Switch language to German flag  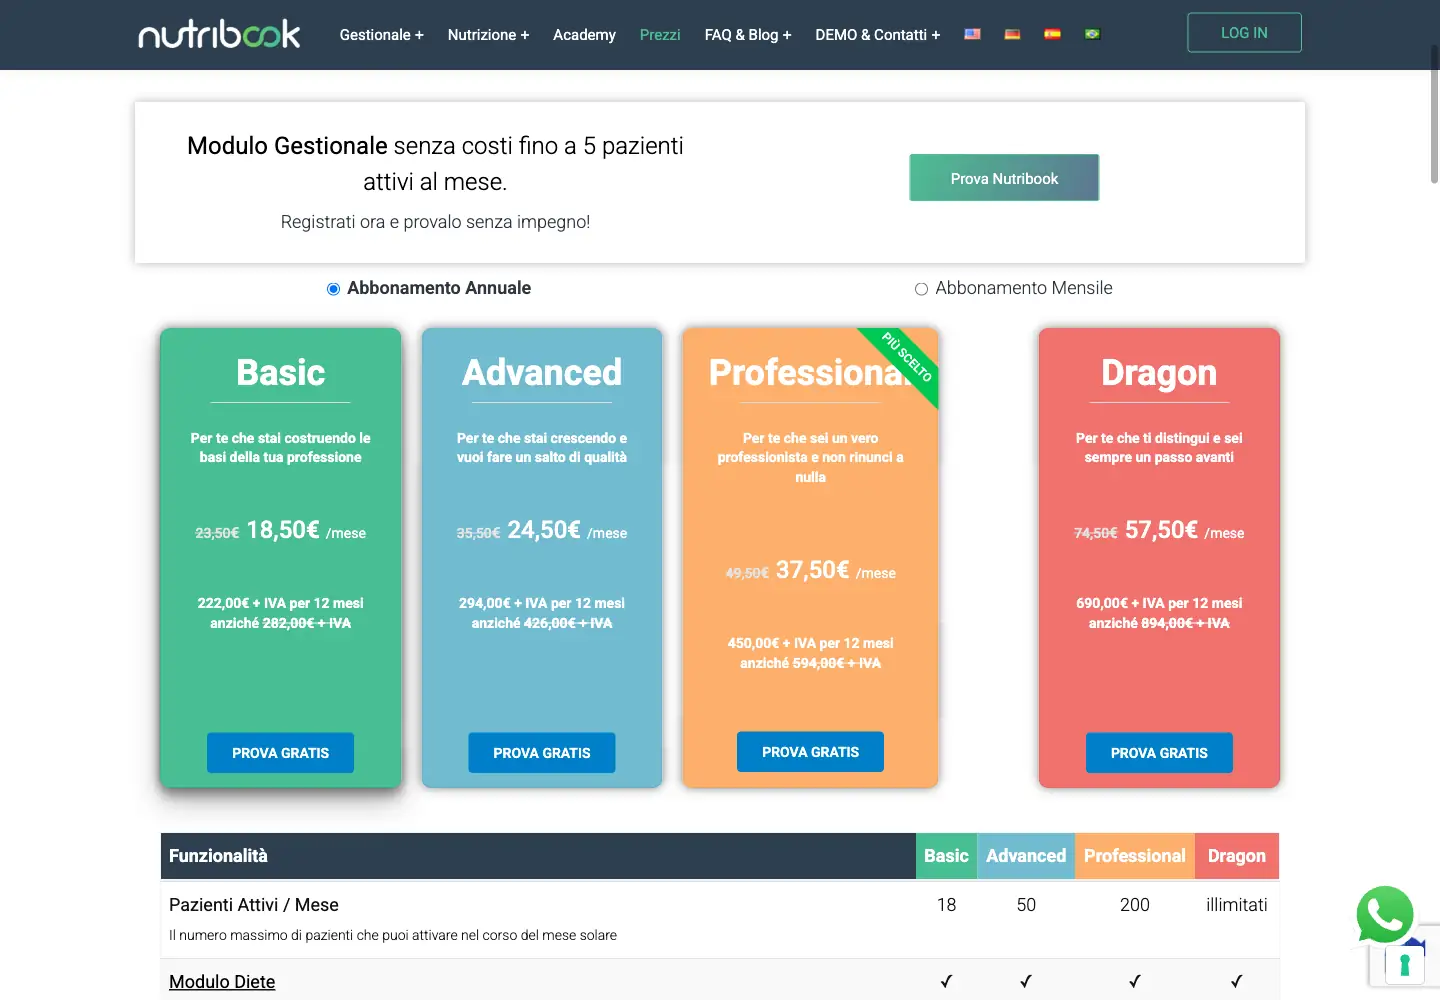coord(1012,34)
